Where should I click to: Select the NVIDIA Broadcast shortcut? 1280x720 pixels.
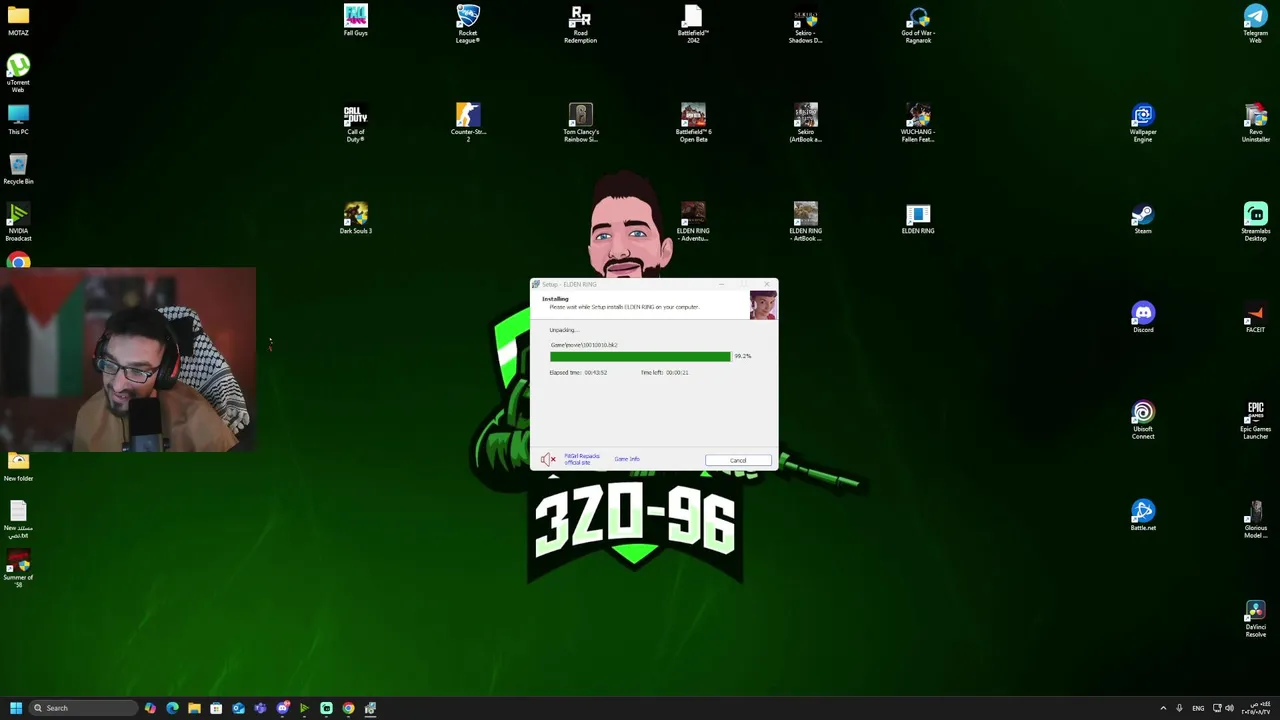click(x=18, y=222)
